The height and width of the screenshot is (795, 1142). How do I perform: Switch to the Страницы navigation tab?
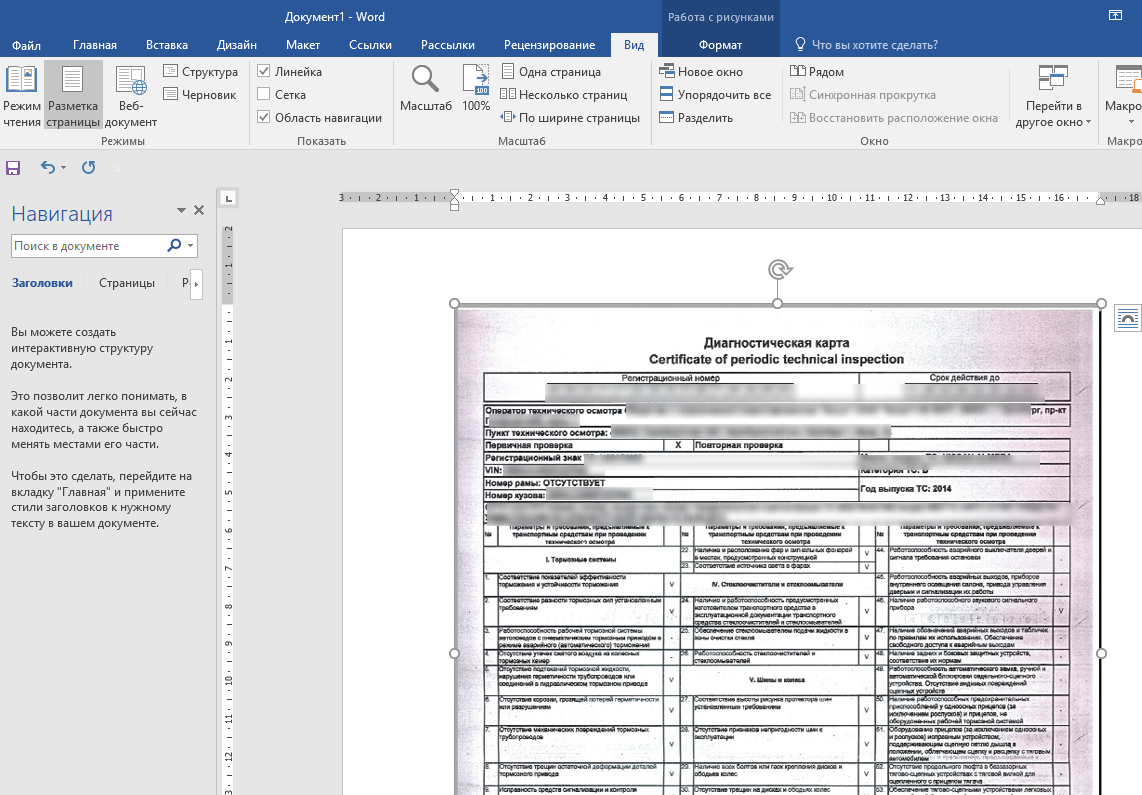127,283
